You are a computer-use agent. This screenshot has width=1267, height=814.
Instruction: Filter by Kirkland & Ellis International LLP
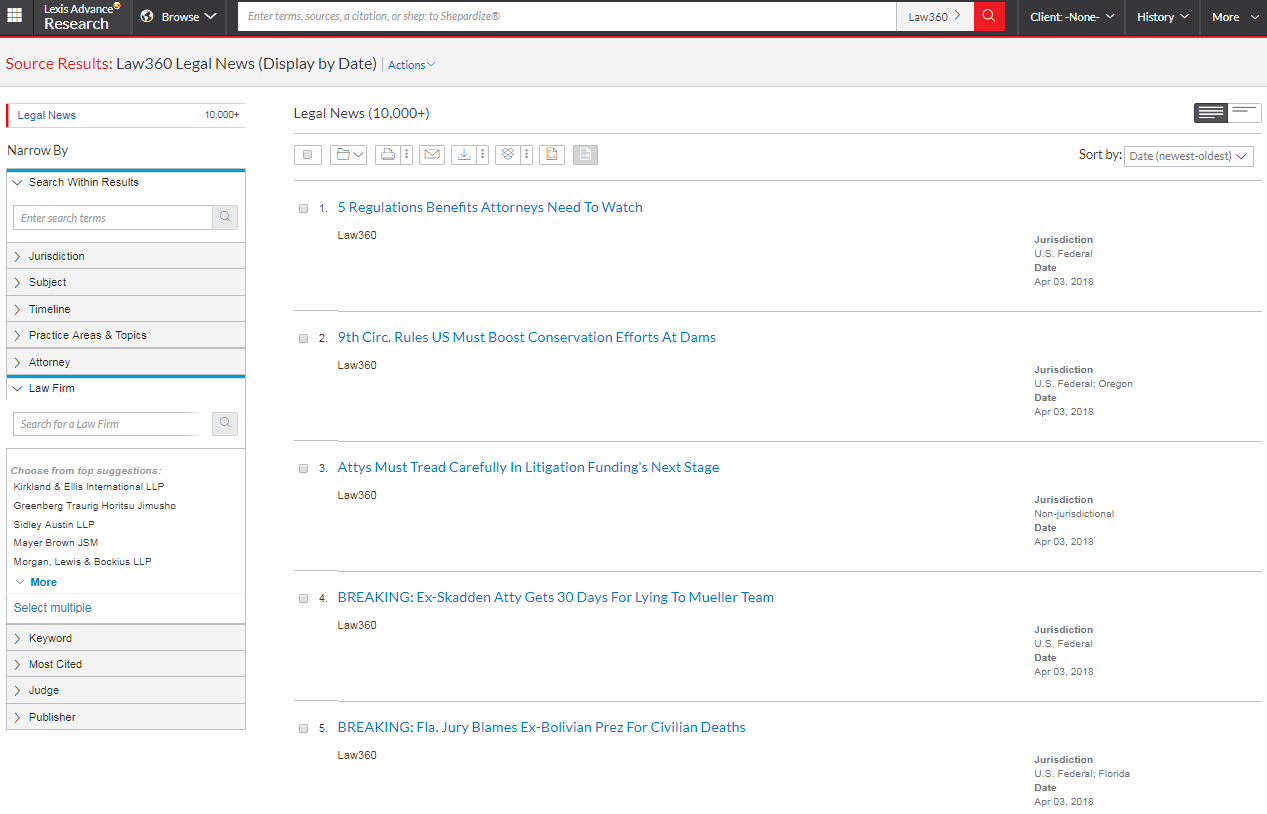tap(89, 486)
